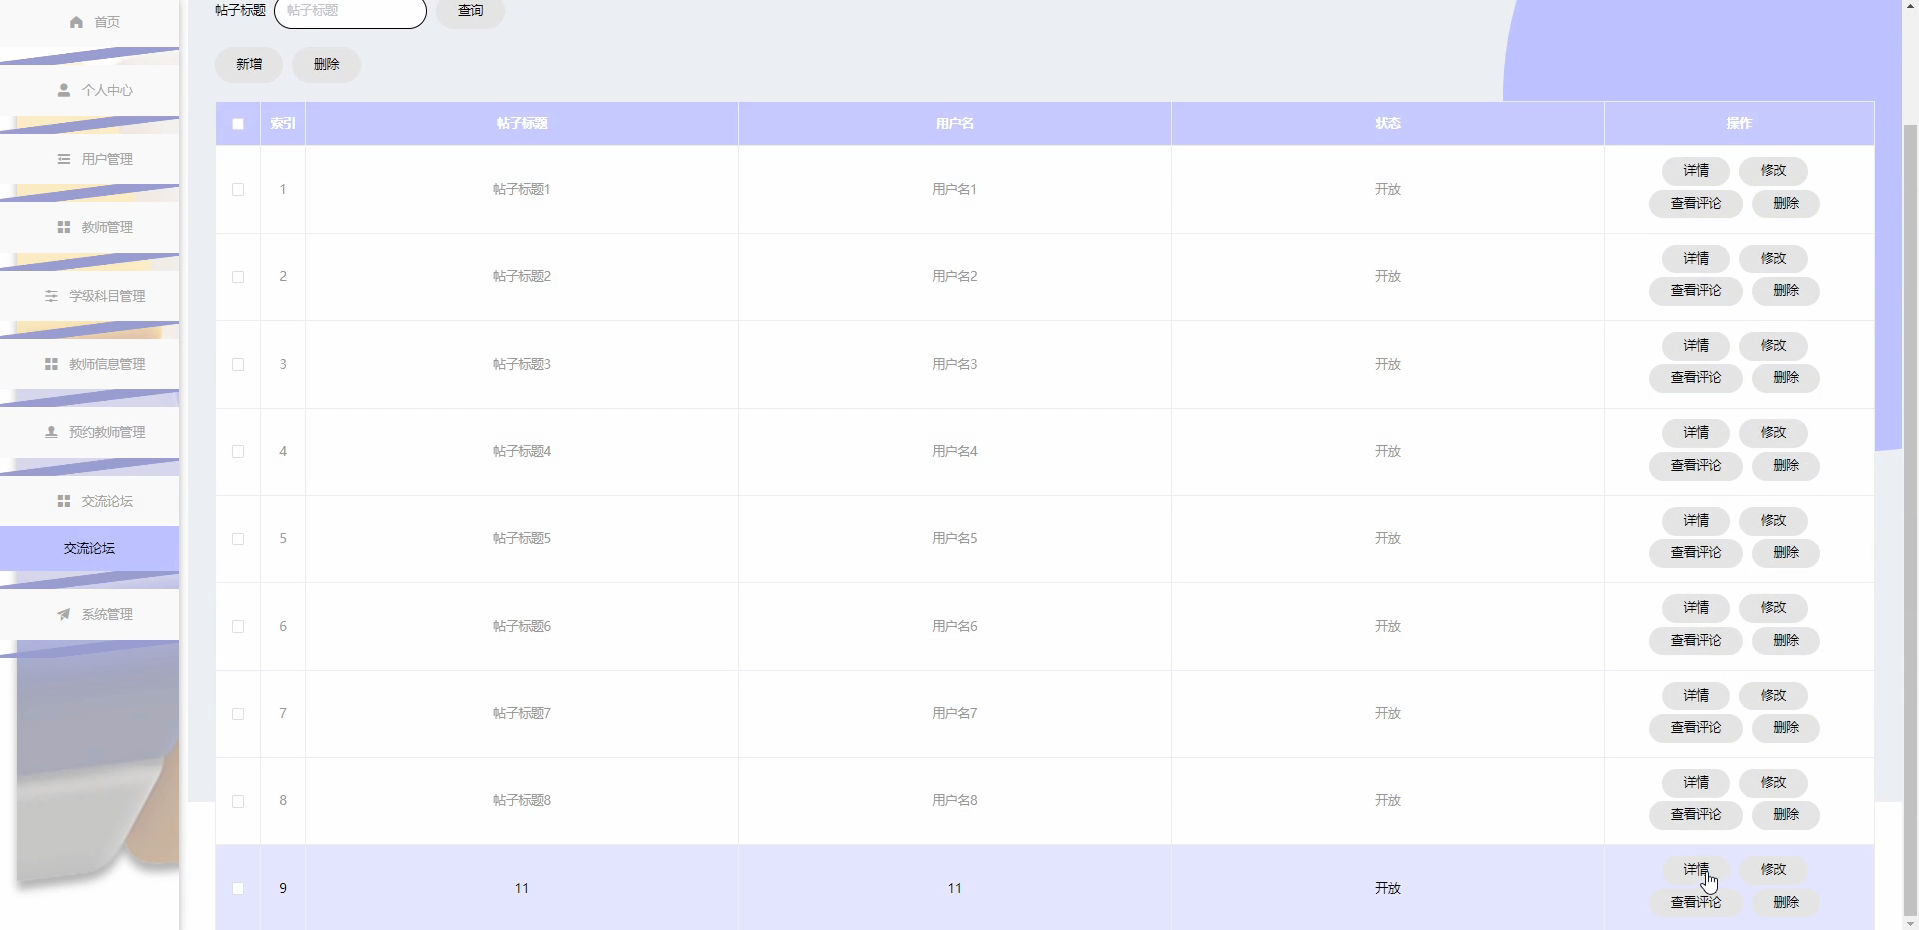
Task: Collapse the 交流论坛 parent menu
Action: point(90,501)
